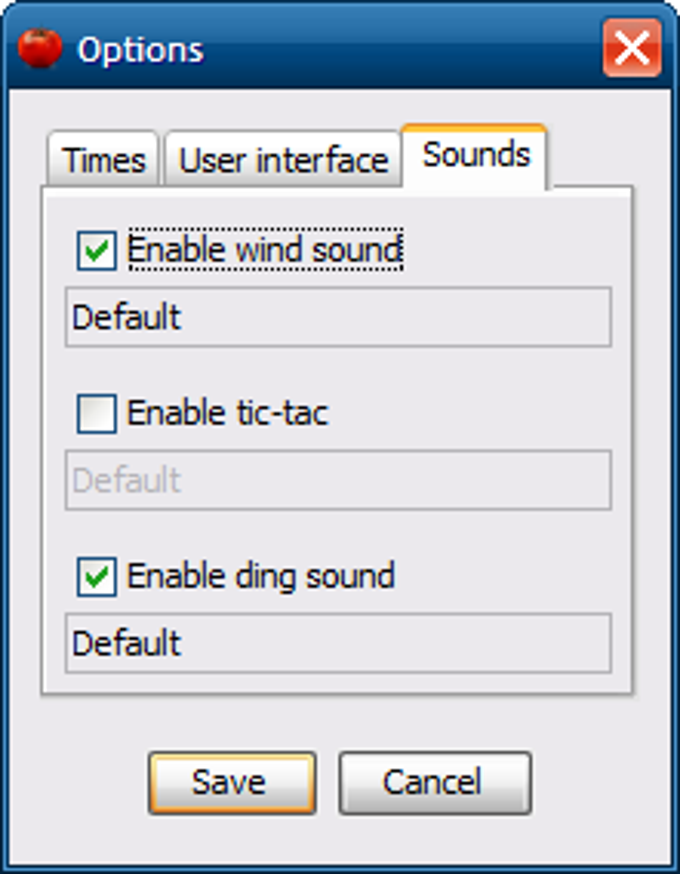Screen dimensions: 680x874
Task: Select the Sounds tab
Action: pyautogui.click(x=475, y=156)
